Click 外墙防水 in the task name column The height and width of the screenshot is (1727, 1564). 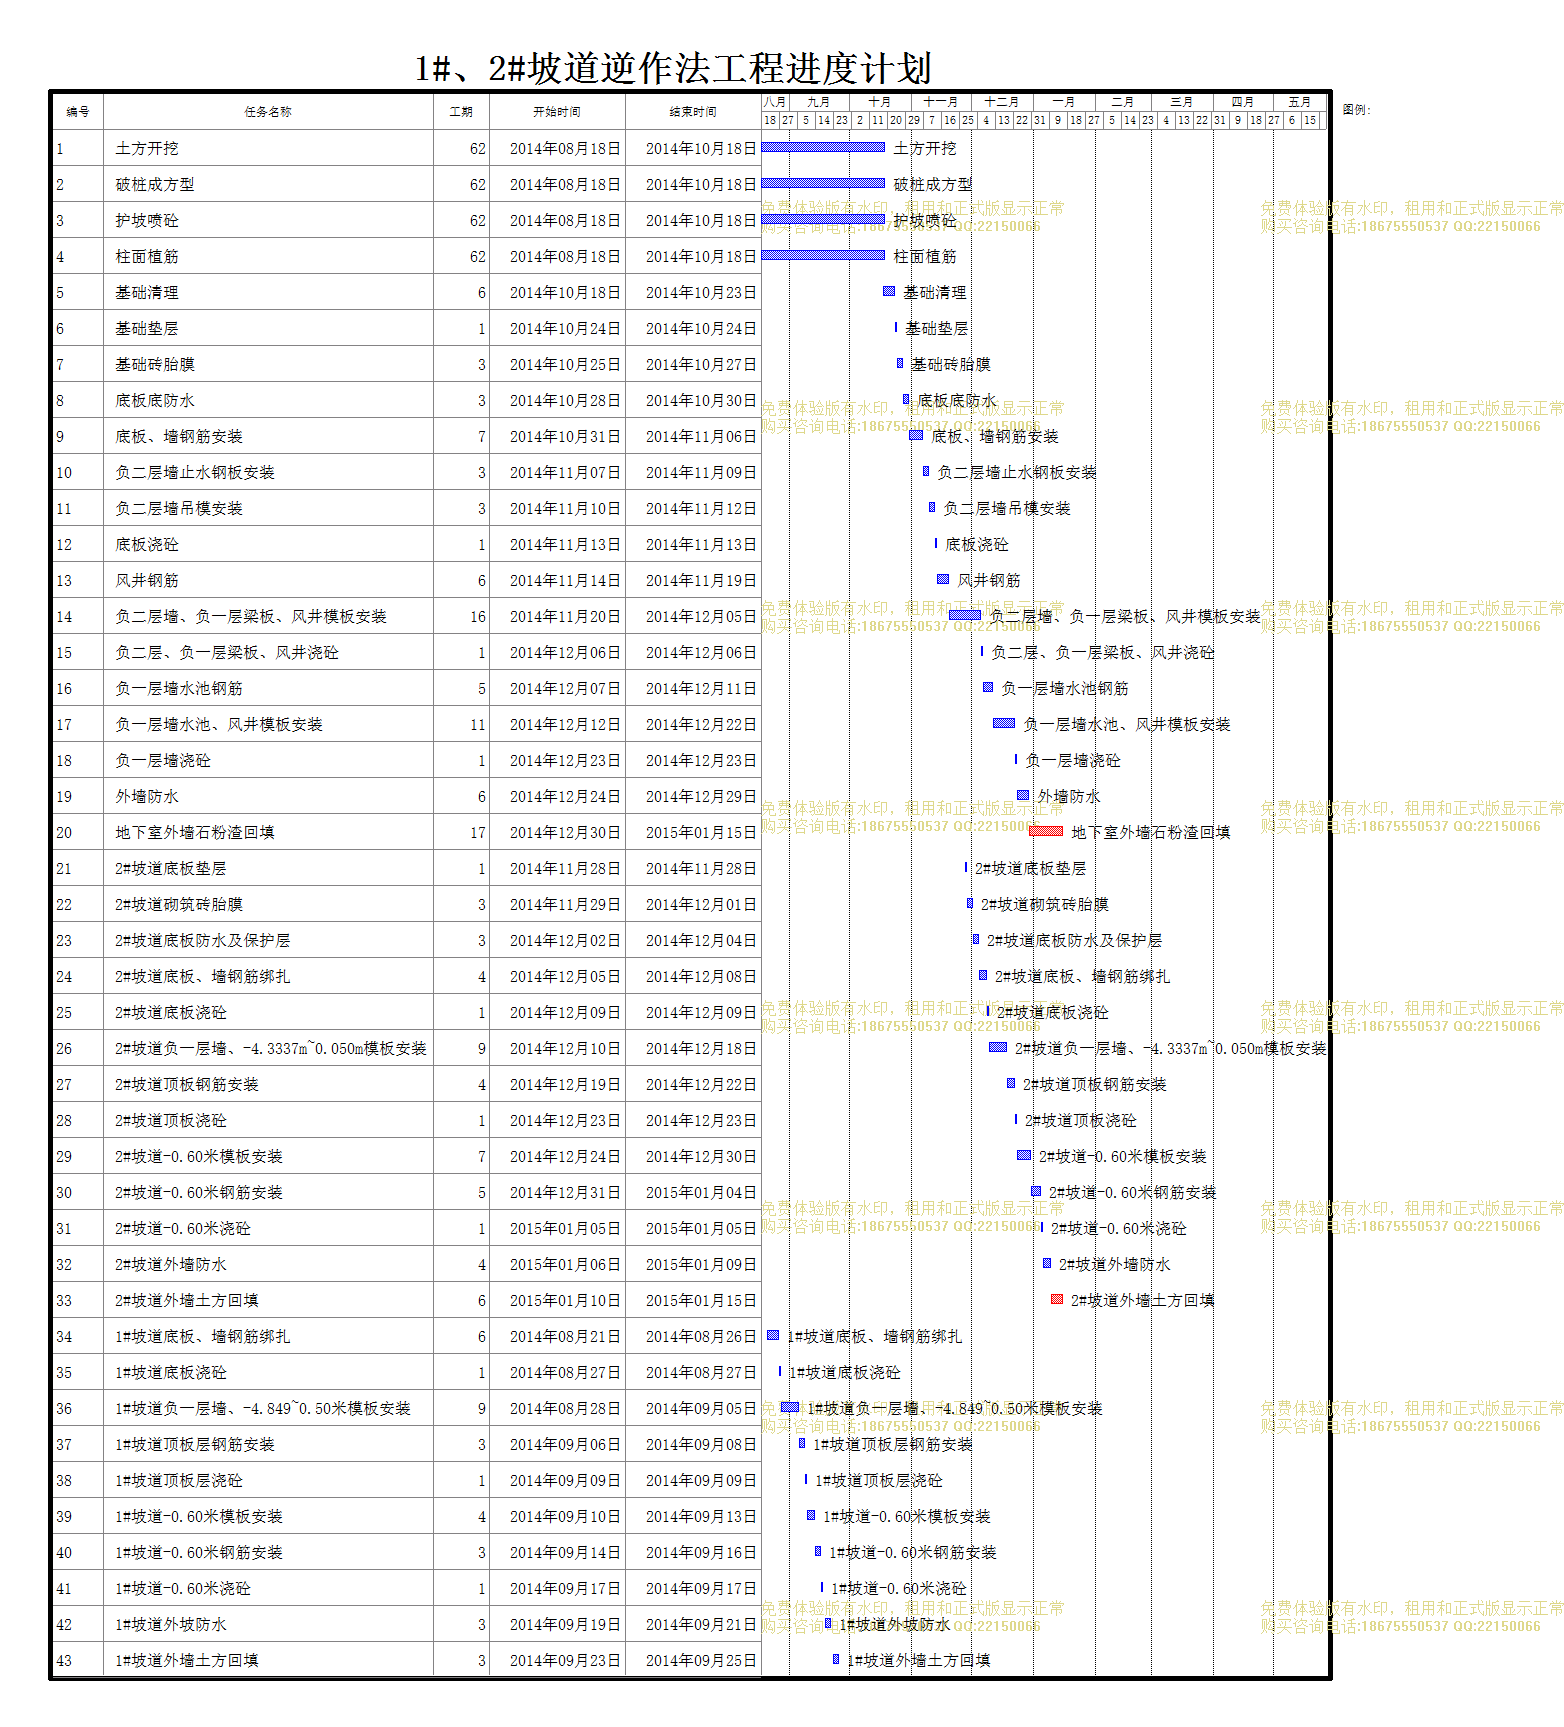[147, 796]
